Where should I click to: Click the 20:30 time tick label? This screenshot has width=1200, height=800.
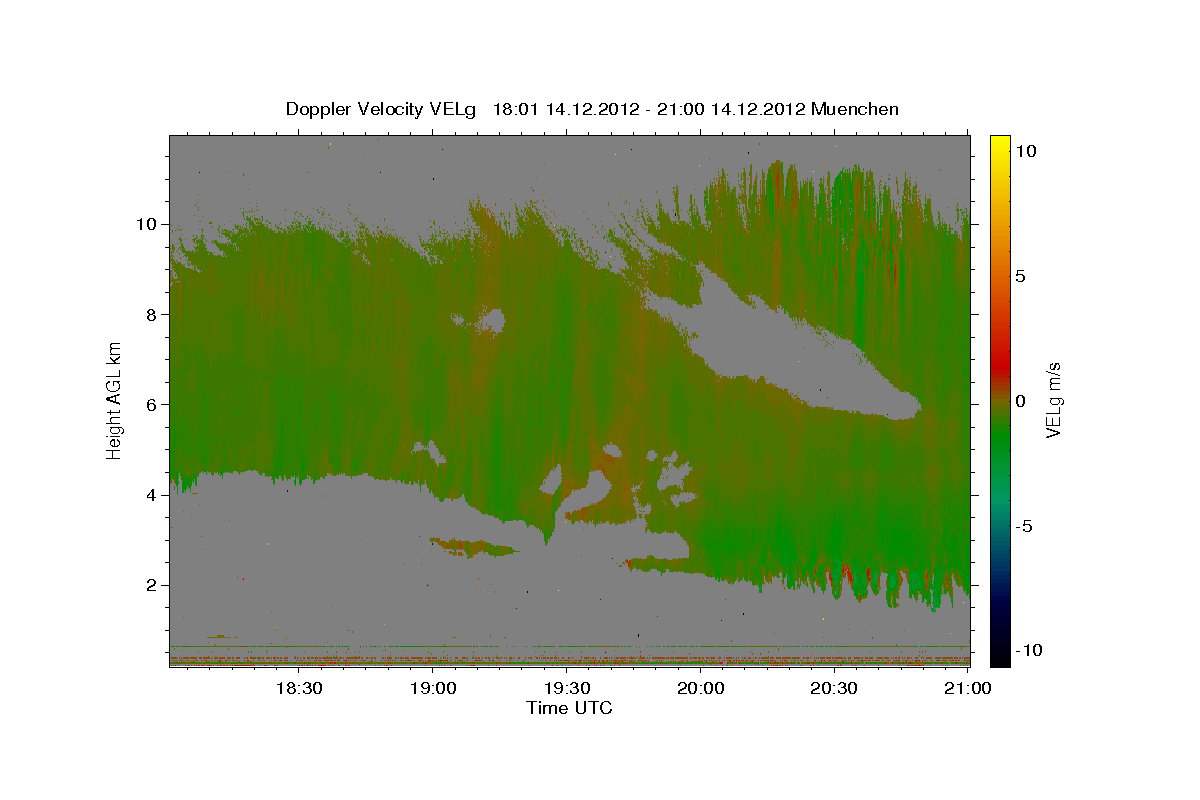[834, 689]
